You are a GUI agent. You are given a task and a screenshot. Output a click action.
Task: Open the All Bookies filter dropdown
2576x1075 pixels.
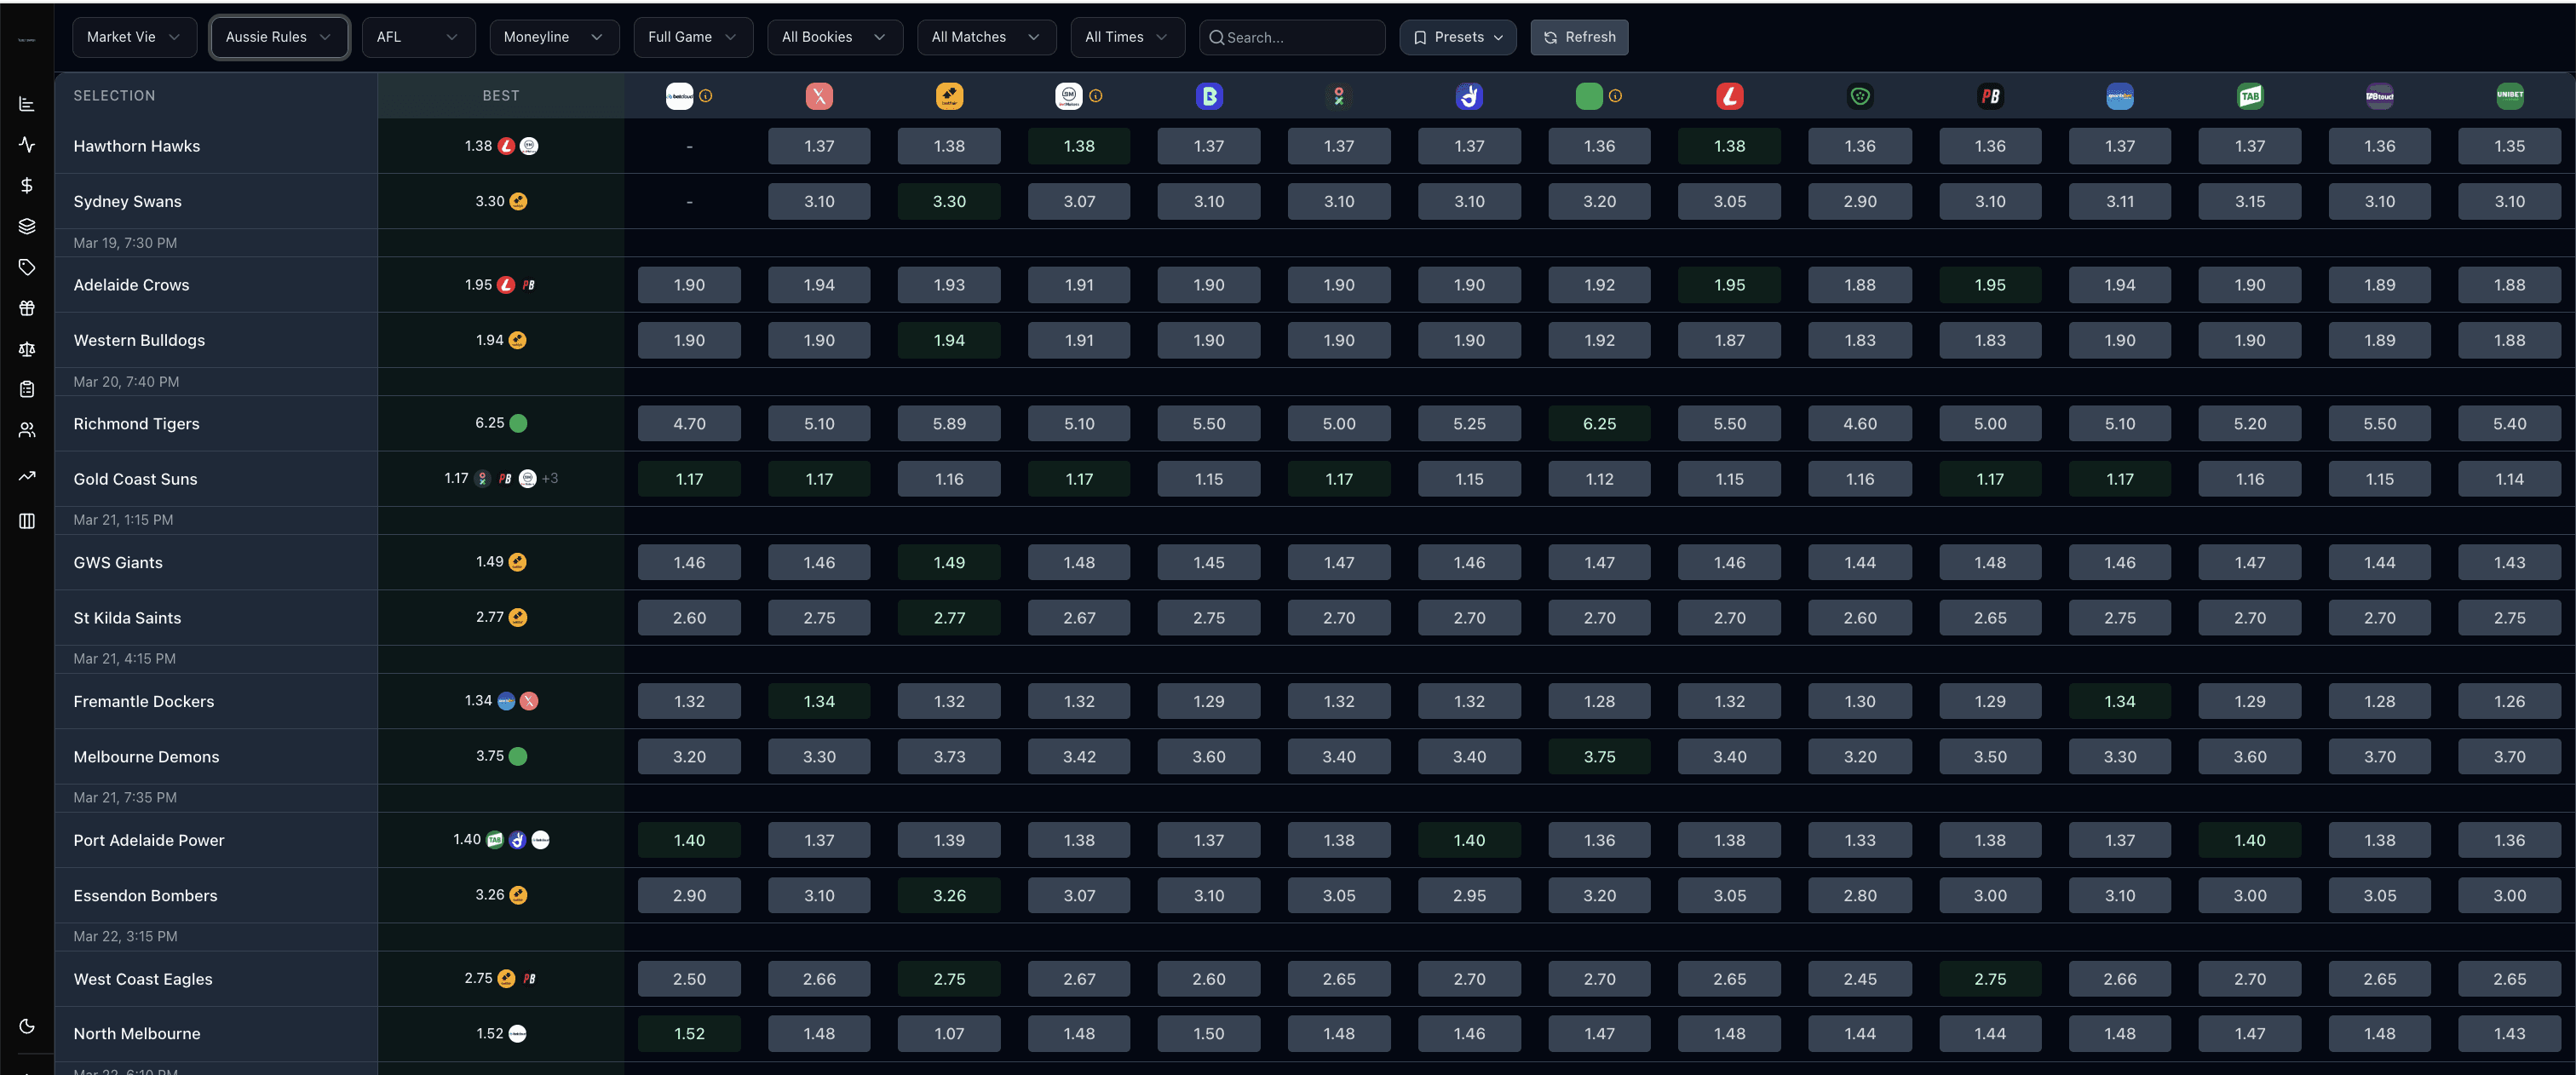pos(833,37)
